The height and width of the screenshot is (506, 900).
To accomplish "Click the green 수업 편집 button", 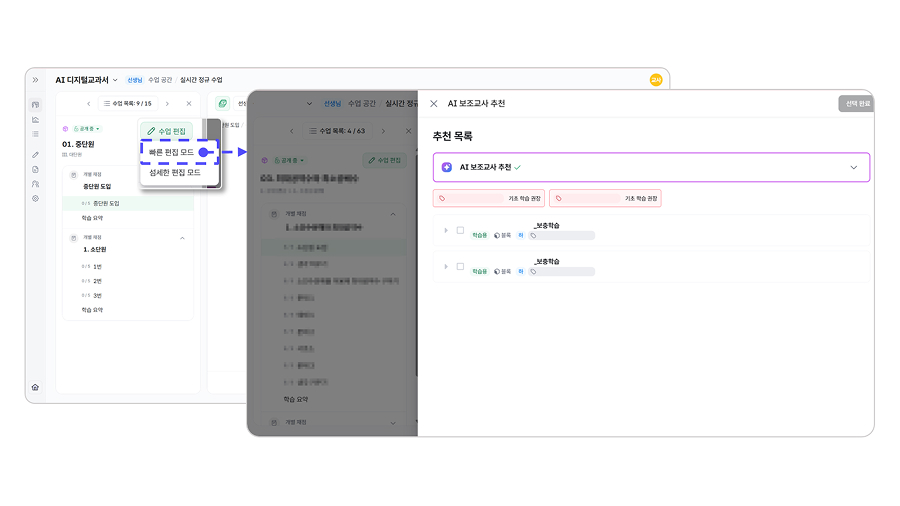I will click(x=166, y=131).
